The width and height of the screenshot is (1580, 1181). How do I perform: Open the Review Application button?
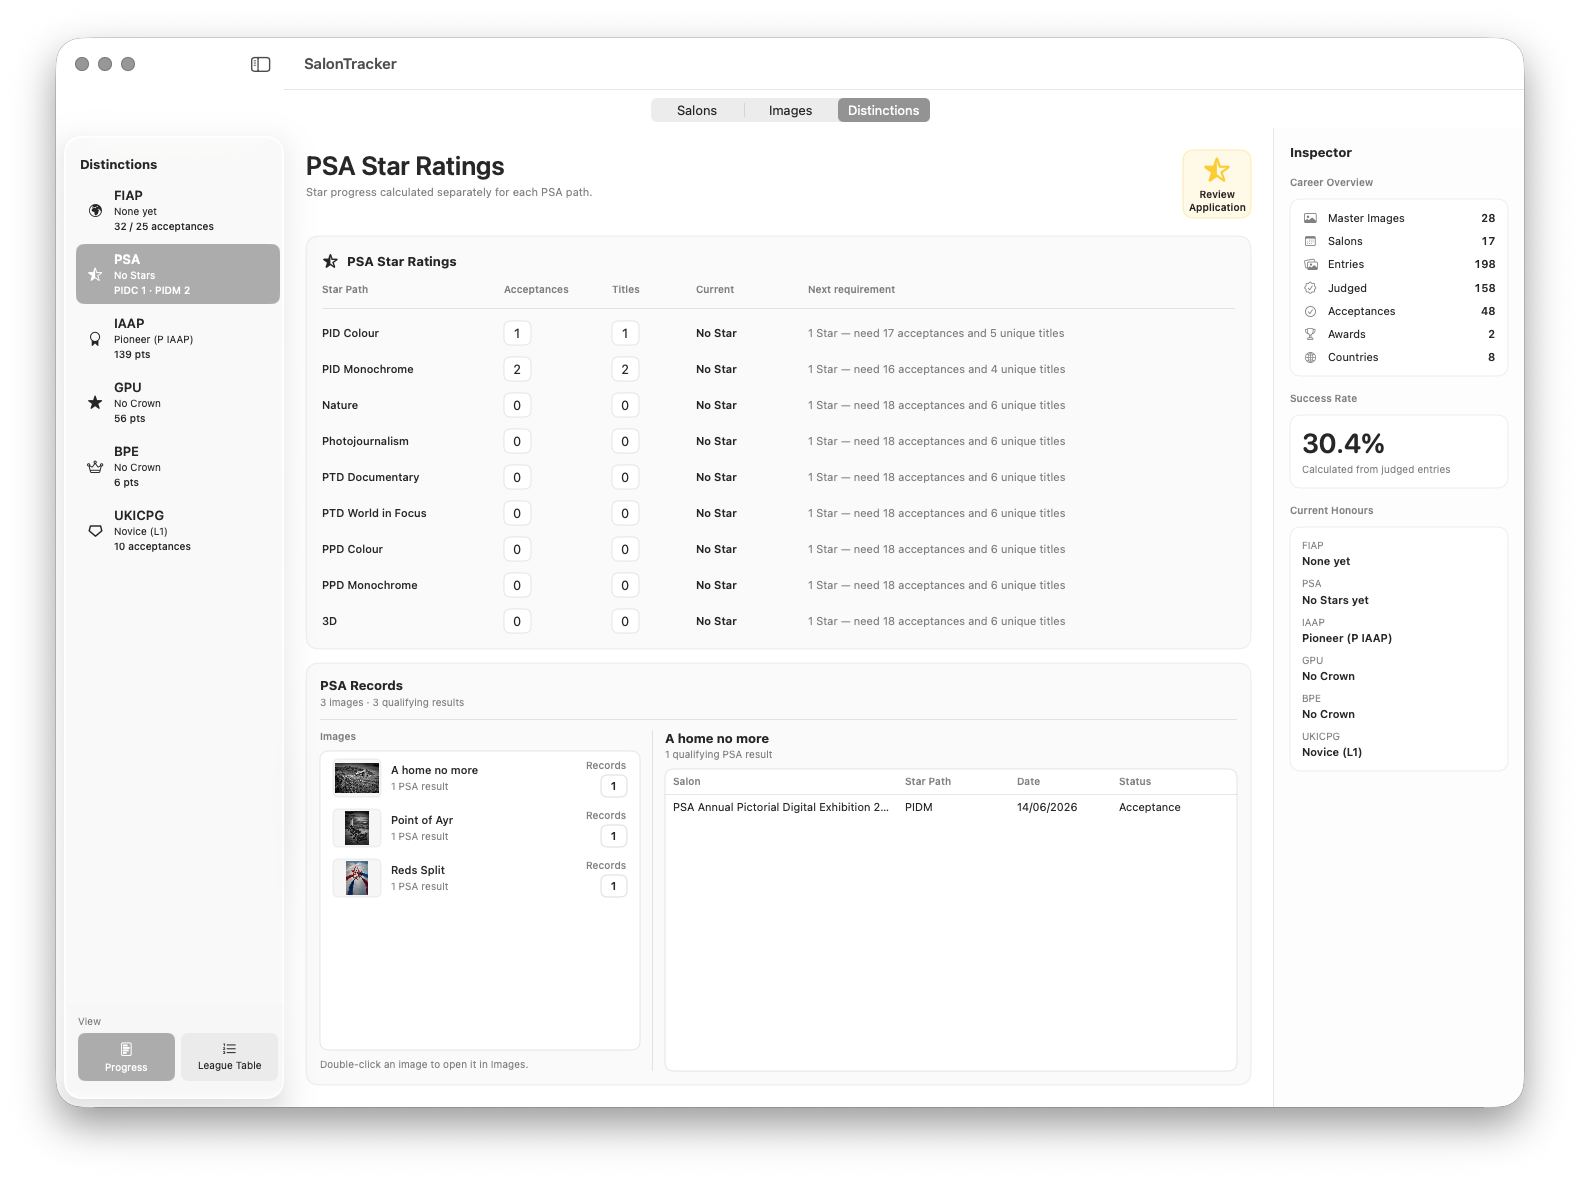[1217, 184]
